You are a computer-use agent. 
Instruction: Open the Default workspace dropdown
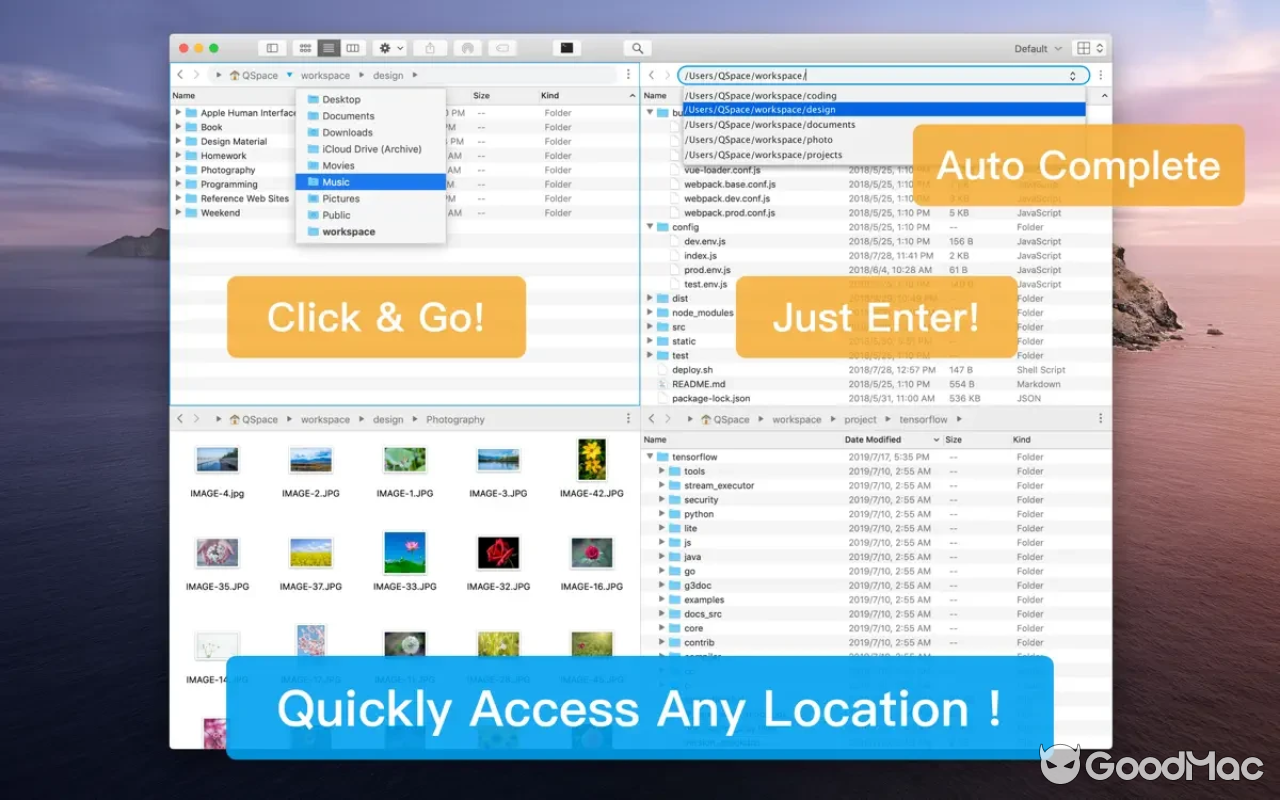1036,47
